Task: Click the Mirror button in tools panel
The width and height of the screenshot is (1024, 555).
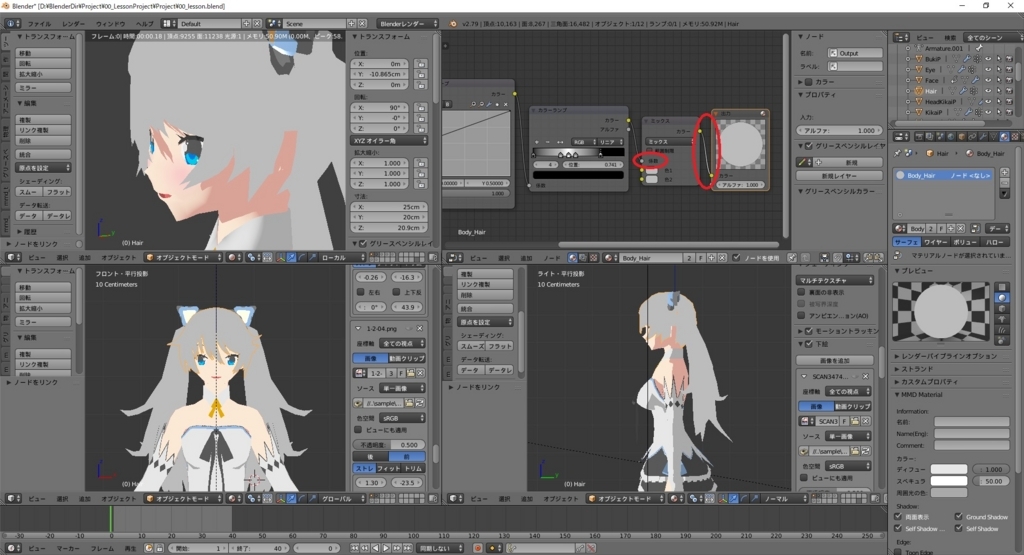Action: [x=43, y=87]
